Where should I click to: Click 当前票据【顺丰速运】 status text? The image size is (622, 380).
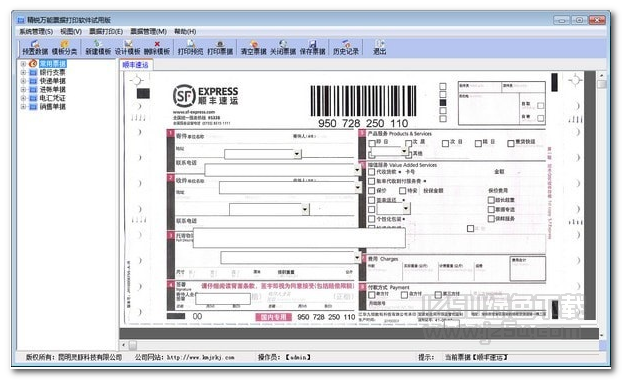476,358
